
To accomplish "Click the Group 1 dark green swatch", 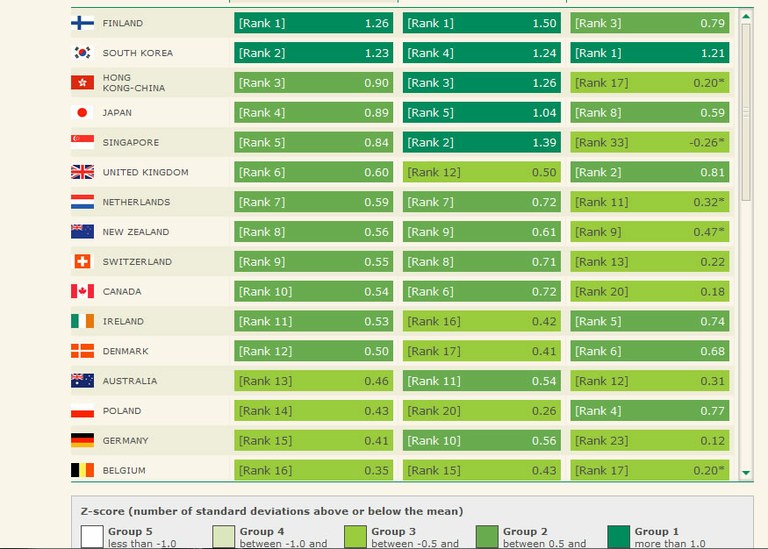I will pos(619,537).
